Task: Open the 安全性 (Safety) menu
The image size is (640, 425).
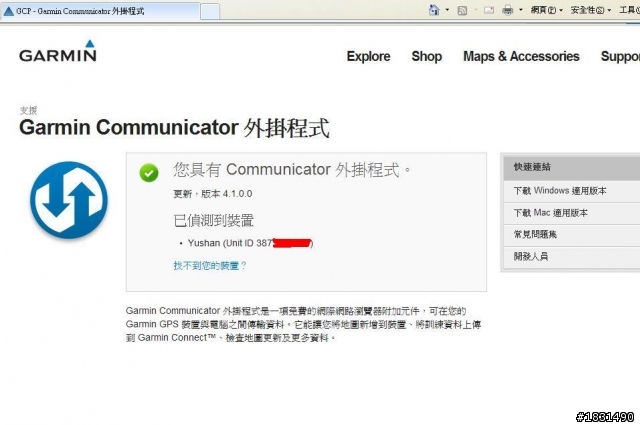Action: pos(590,10)
